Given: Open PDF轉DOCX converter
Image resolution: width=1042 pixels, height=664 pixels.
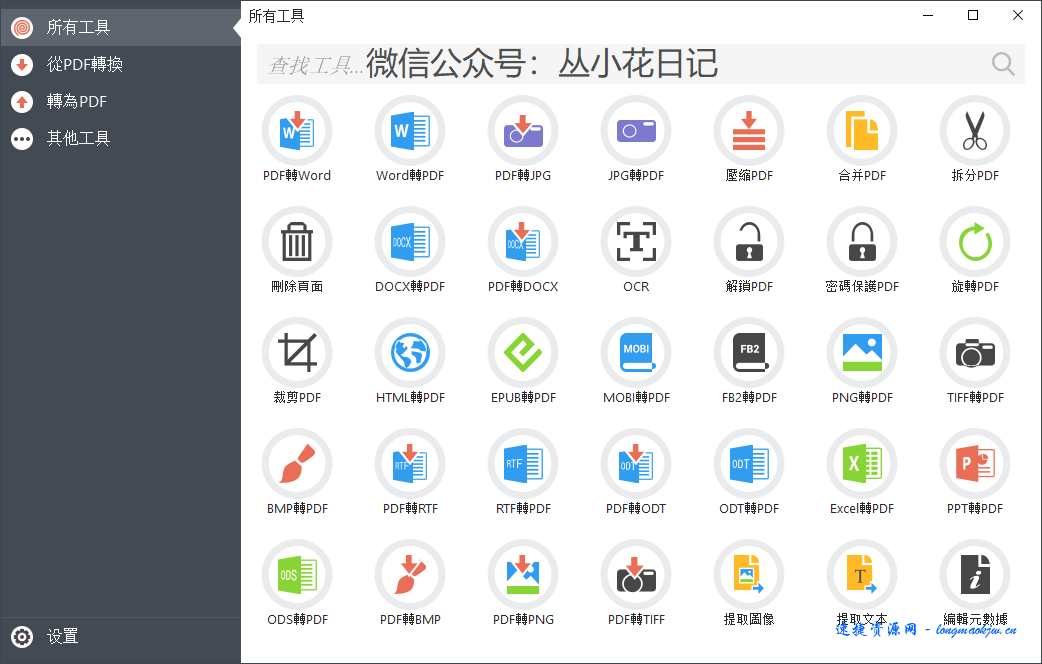Looking at the screenshot, I should pos(523,242).
